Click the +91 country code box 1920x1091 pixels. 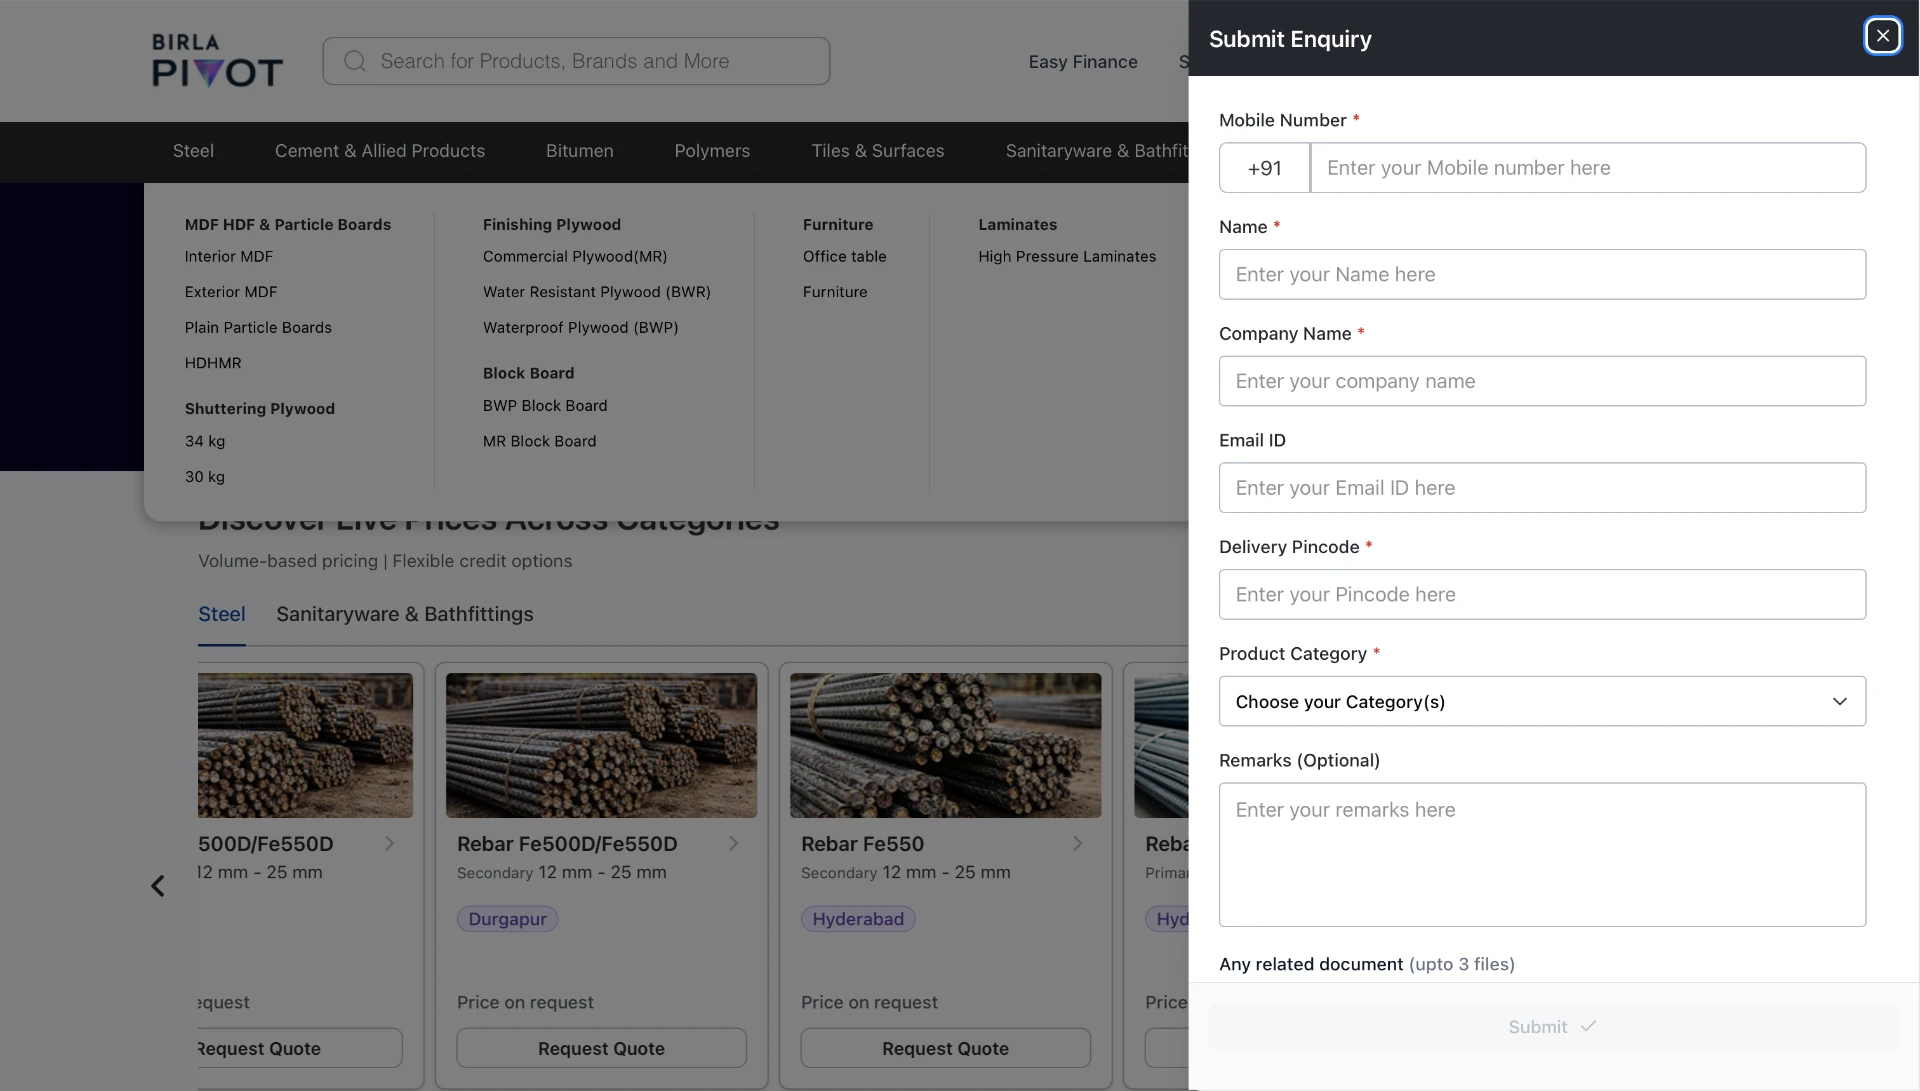[1265, 168]
